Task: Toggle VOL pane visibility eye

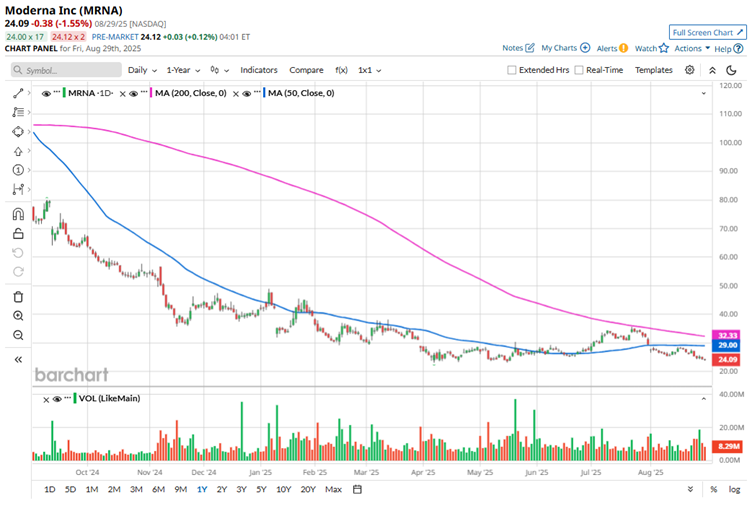Action: click(57, 399)
